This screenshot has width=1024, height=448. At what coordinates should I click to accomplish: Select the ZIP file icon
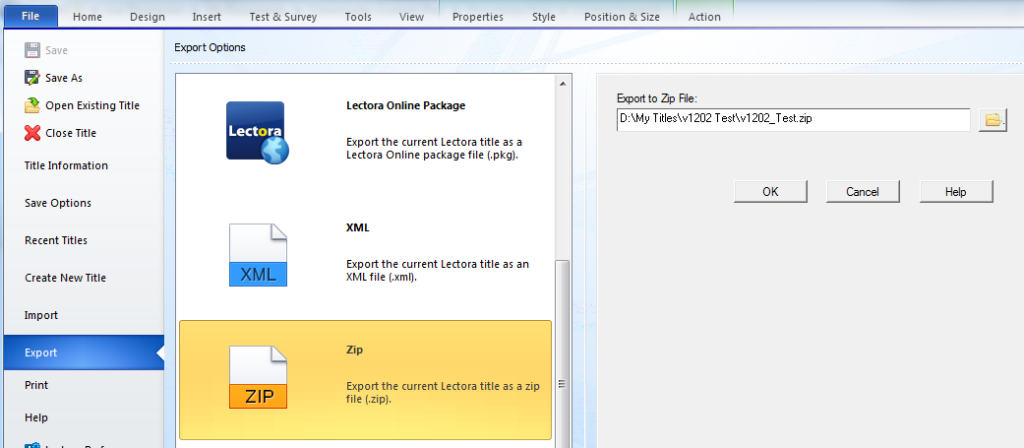point(258,377)
